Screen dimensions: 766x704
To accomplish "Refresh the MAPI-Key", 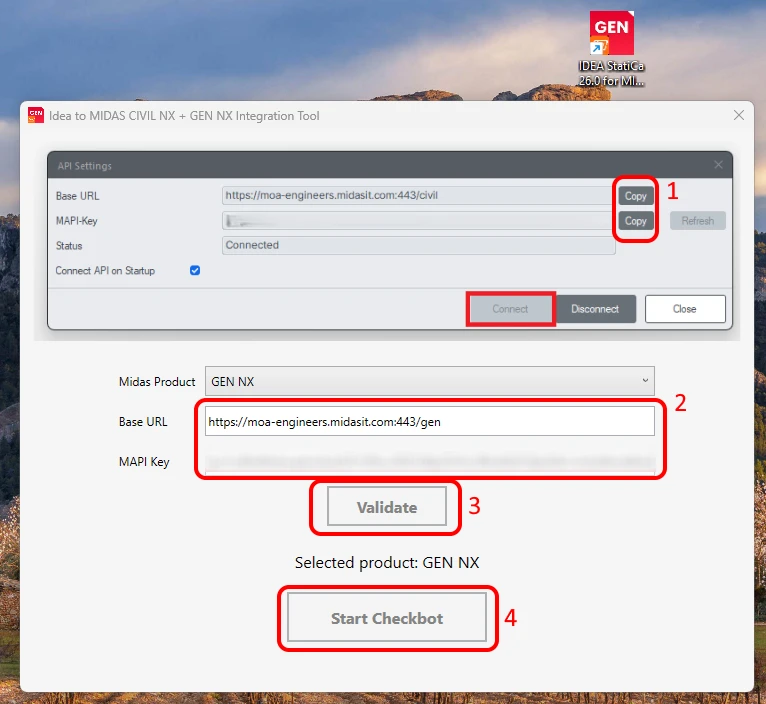I will (698, 221).
